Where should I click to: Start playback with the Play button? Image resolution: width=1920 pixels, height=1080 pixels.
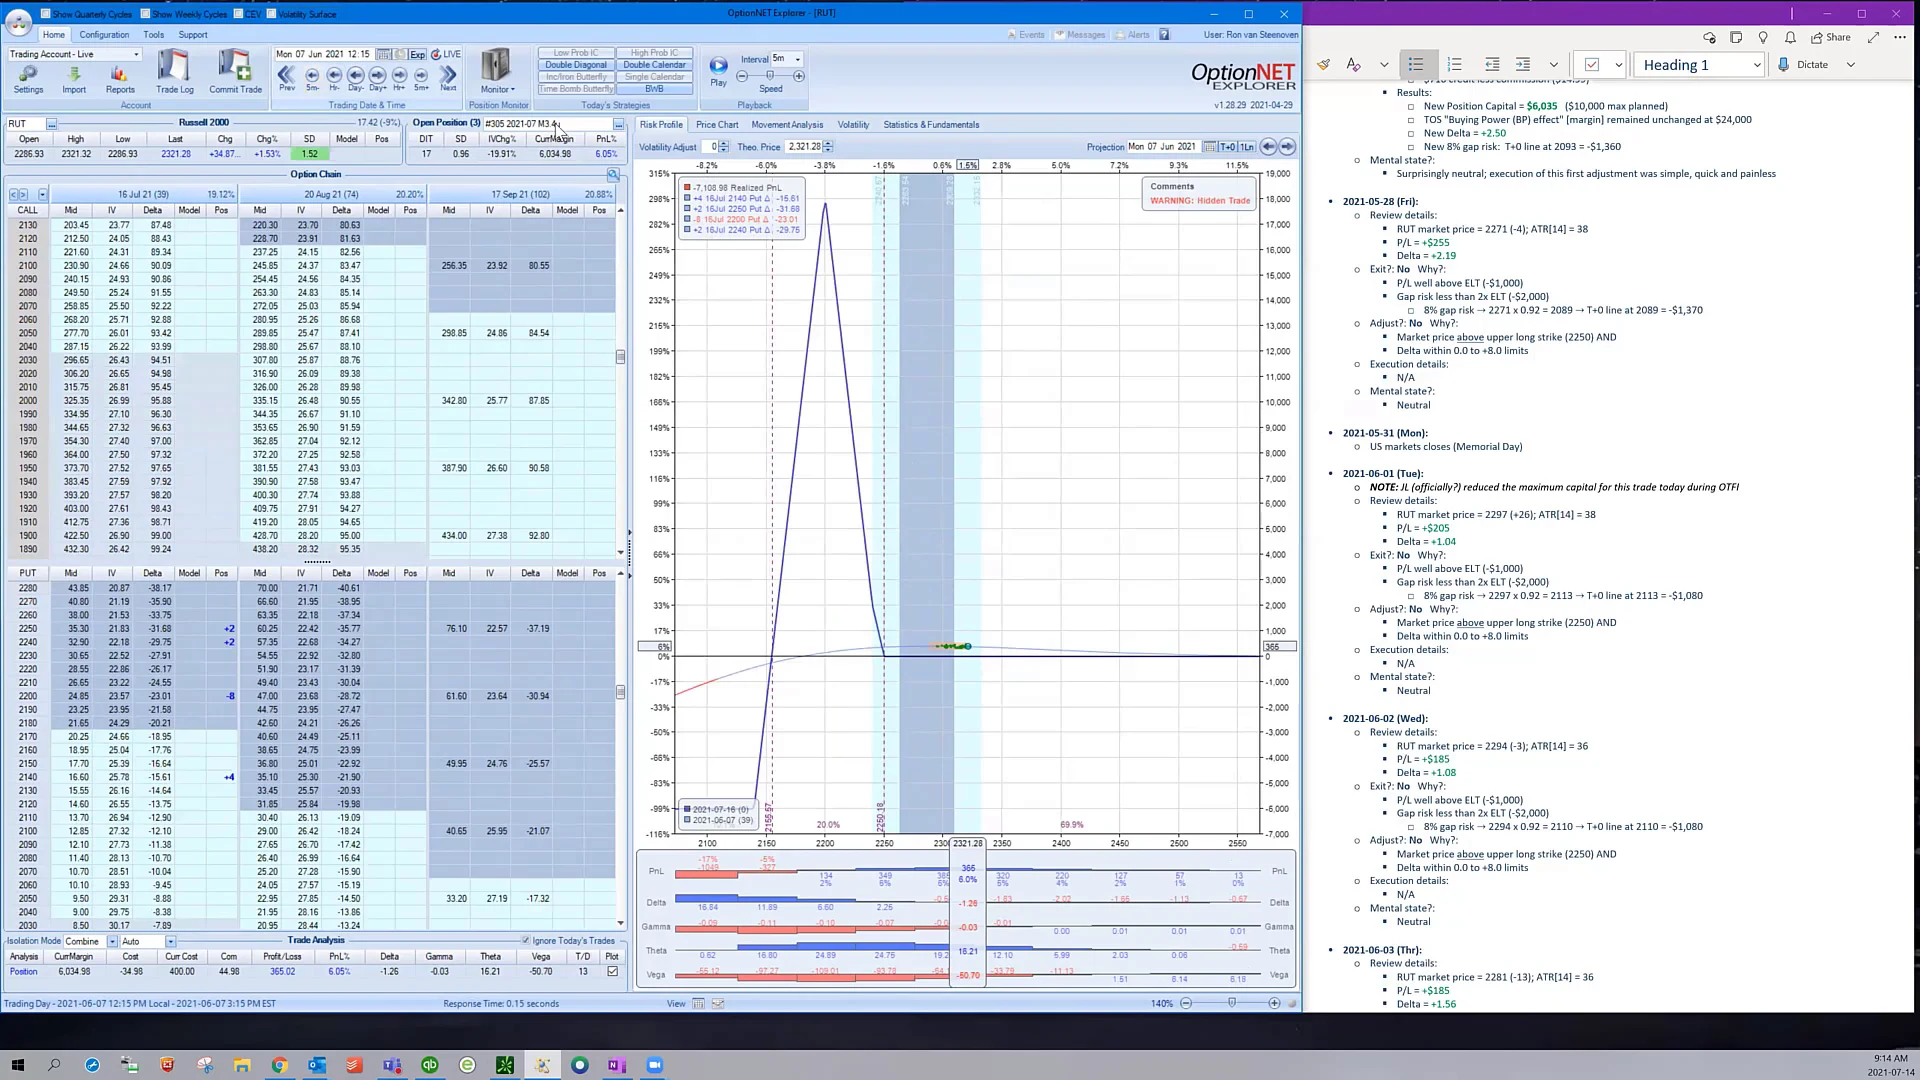tap(718, 70)
